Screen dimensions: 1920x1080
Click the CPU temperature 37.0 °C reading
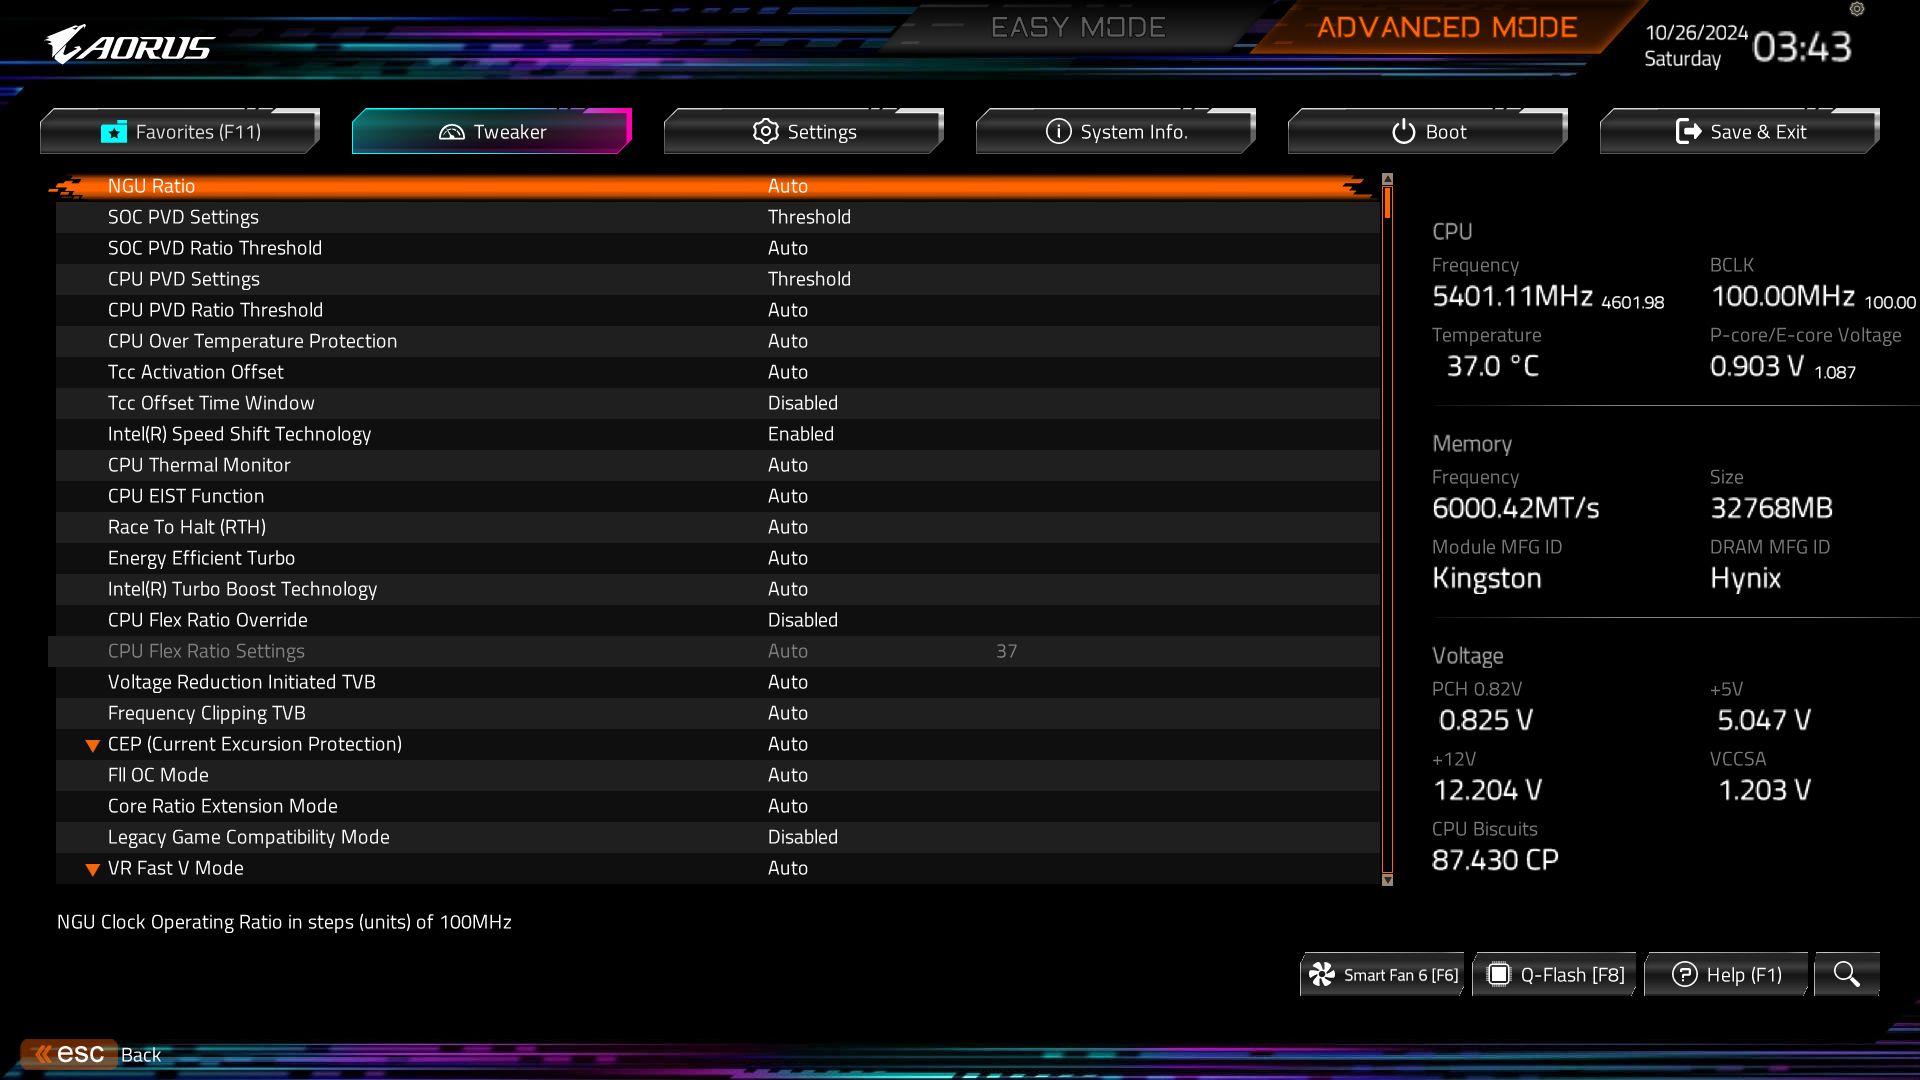[x=1493, y=366]
